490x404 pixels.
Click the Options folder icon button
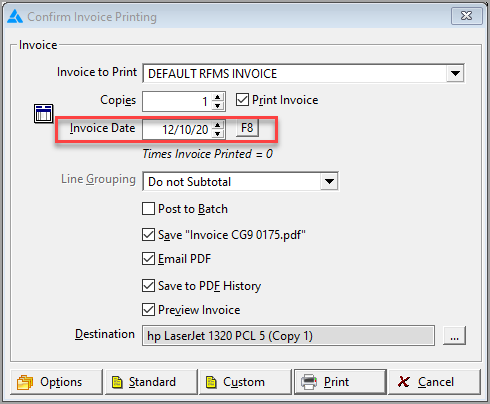click(25, 382)
